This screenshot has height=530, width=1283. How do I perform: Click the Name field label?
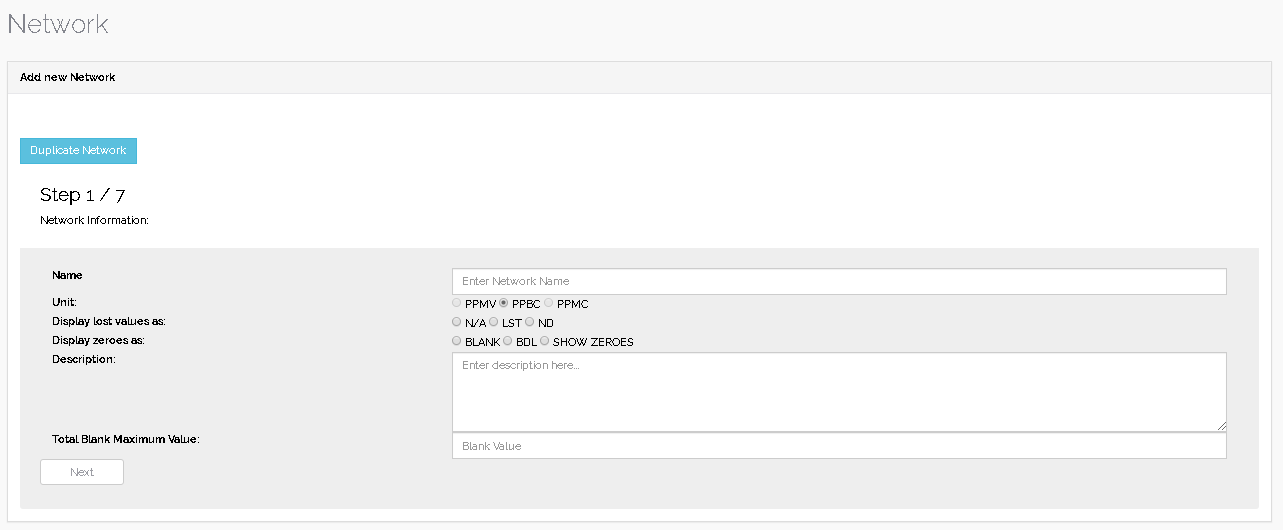[67, 275]
